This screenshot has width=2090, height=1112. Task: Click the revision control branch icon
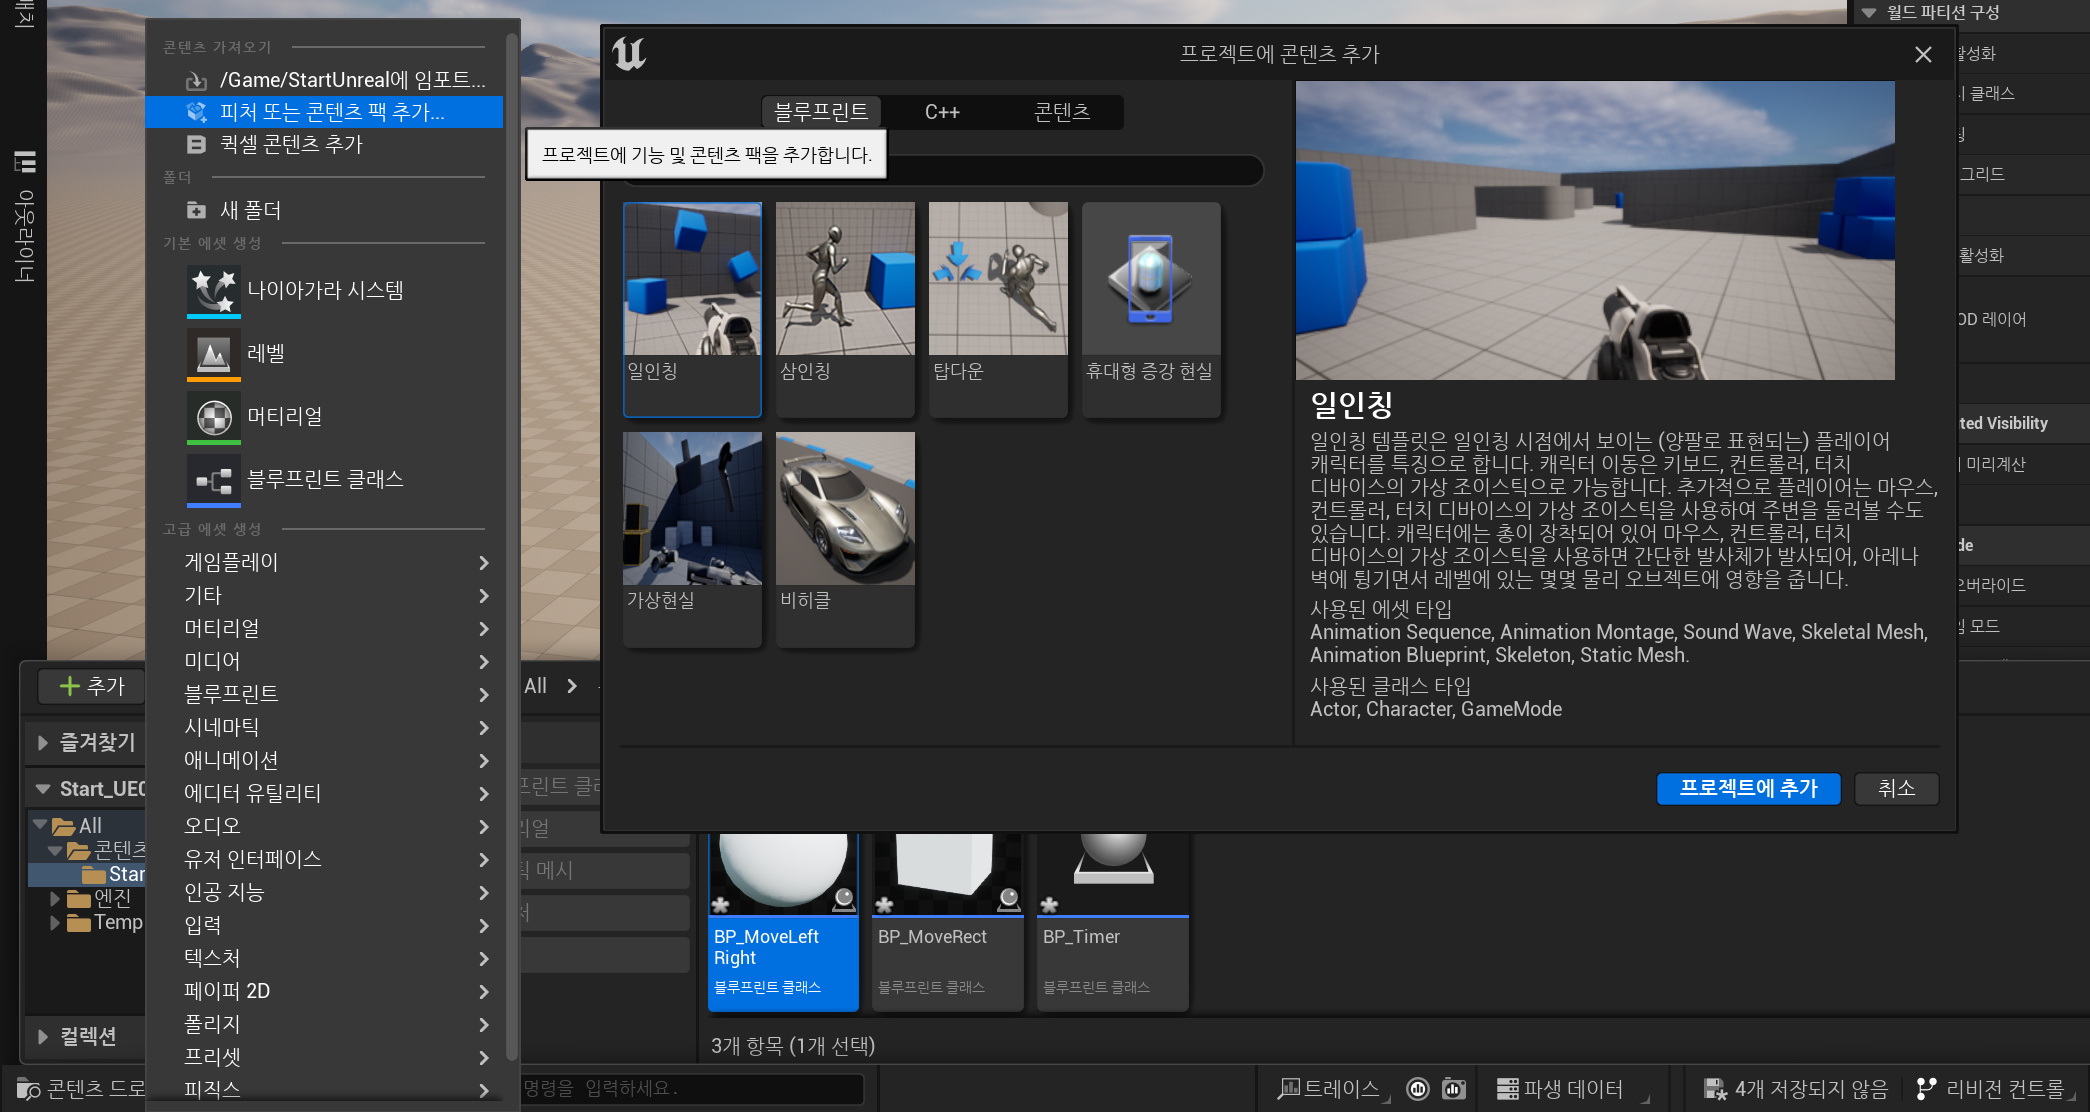pyautogui.click(x=1926, y=1089)
